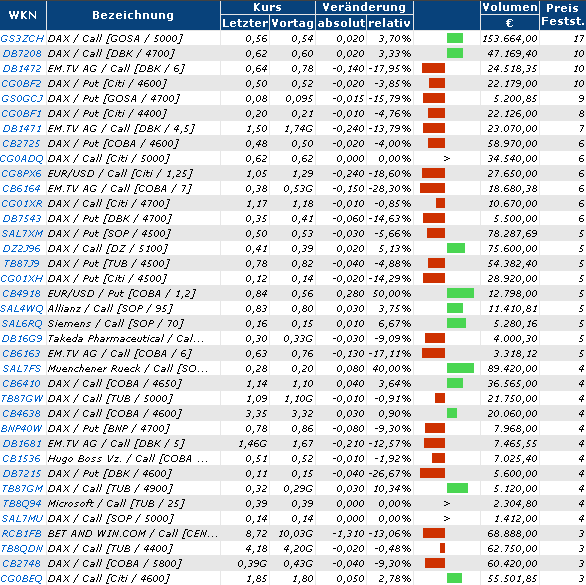This screenshot has height=585, width=586.
Task: Click red change bar for CB6164 row
Action: click(x=432, y=188)
